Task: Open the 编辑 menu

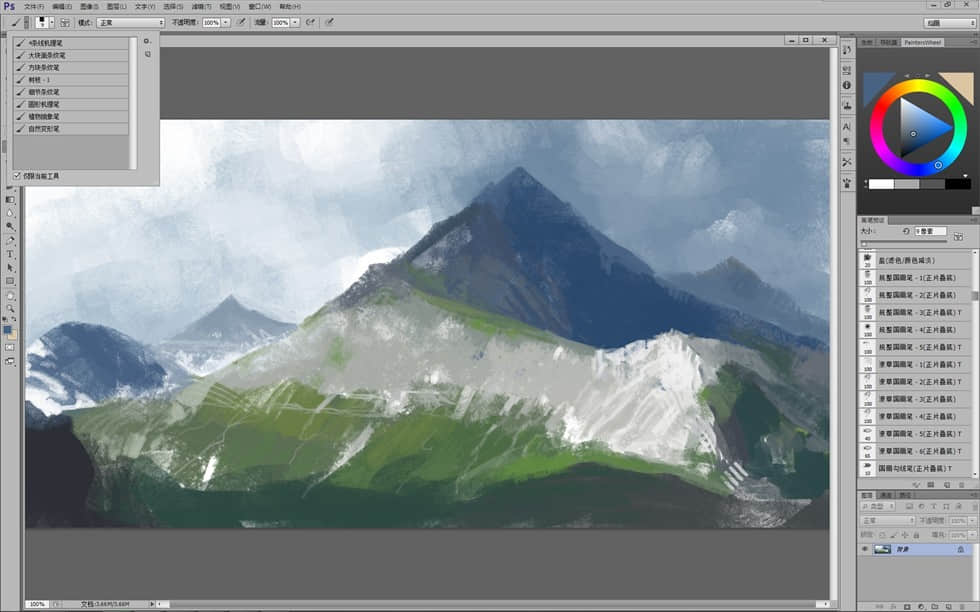Action: click(62, 6)
